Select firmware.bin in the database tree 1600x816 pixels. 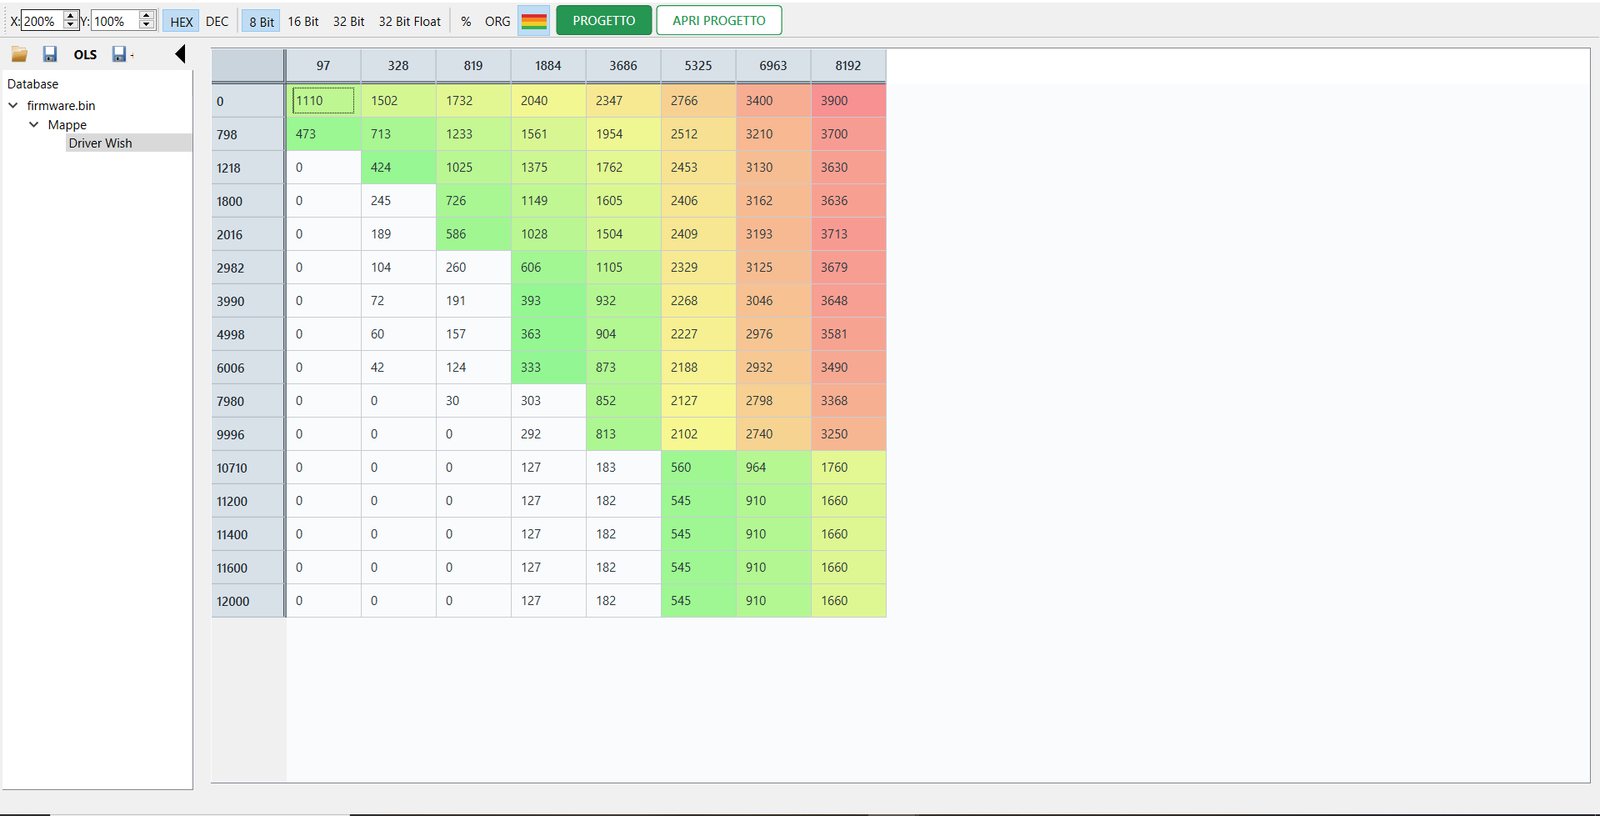(x=61, y=105)
